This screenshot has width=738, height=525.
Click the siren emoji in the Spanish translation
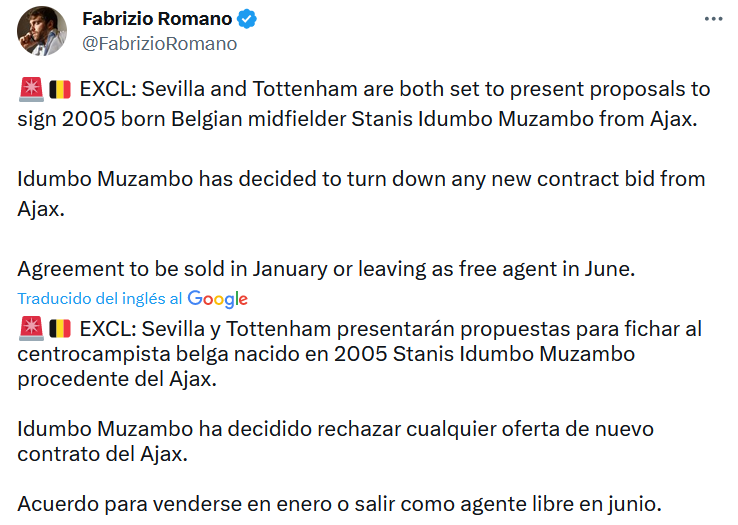click(x=31, y=329)
